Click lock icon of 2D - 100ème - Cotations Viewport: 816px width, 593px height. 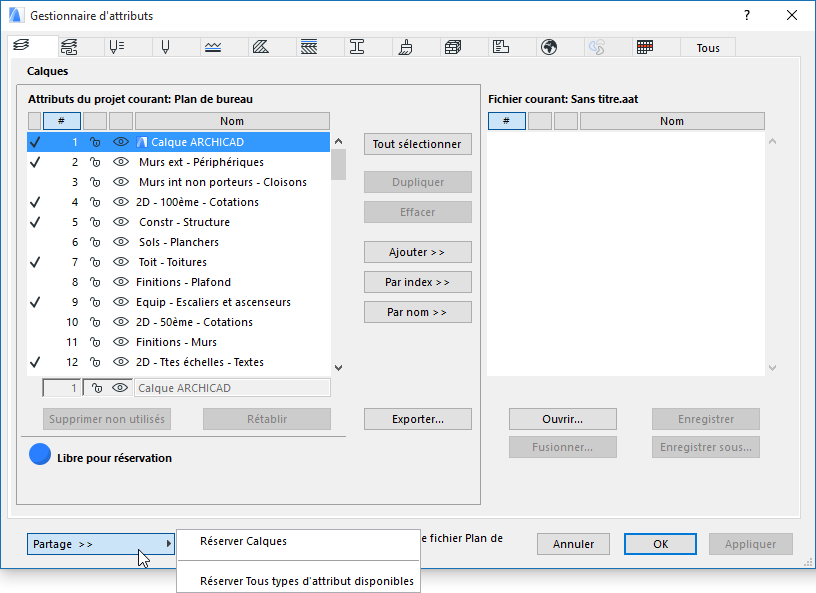[95, 202]
